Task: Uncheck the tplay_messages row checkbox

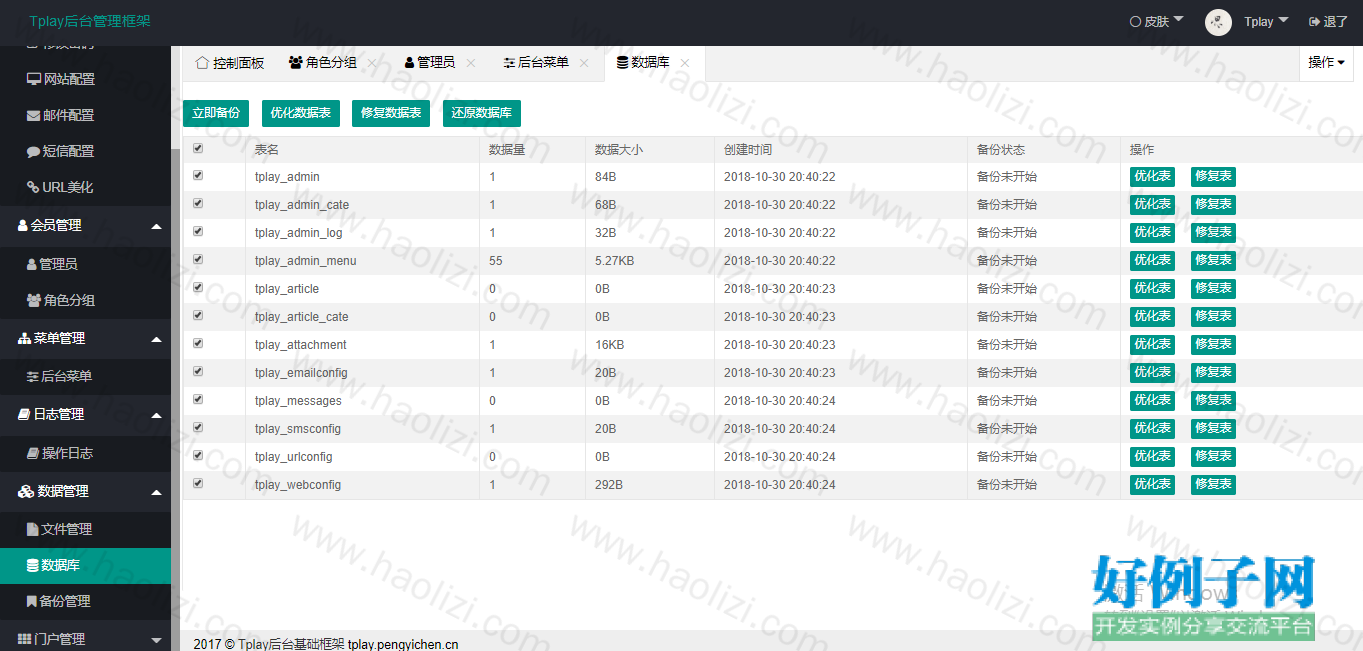Action: pyautogui.click(x=198, y=399)
